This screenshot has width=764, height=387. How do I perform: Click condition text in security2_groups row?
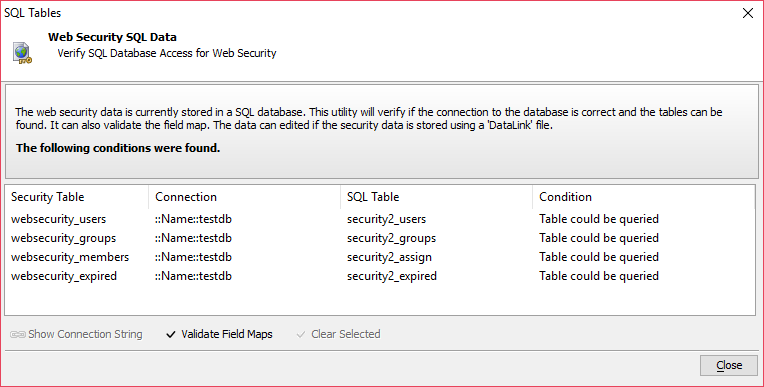coord(599,238)
